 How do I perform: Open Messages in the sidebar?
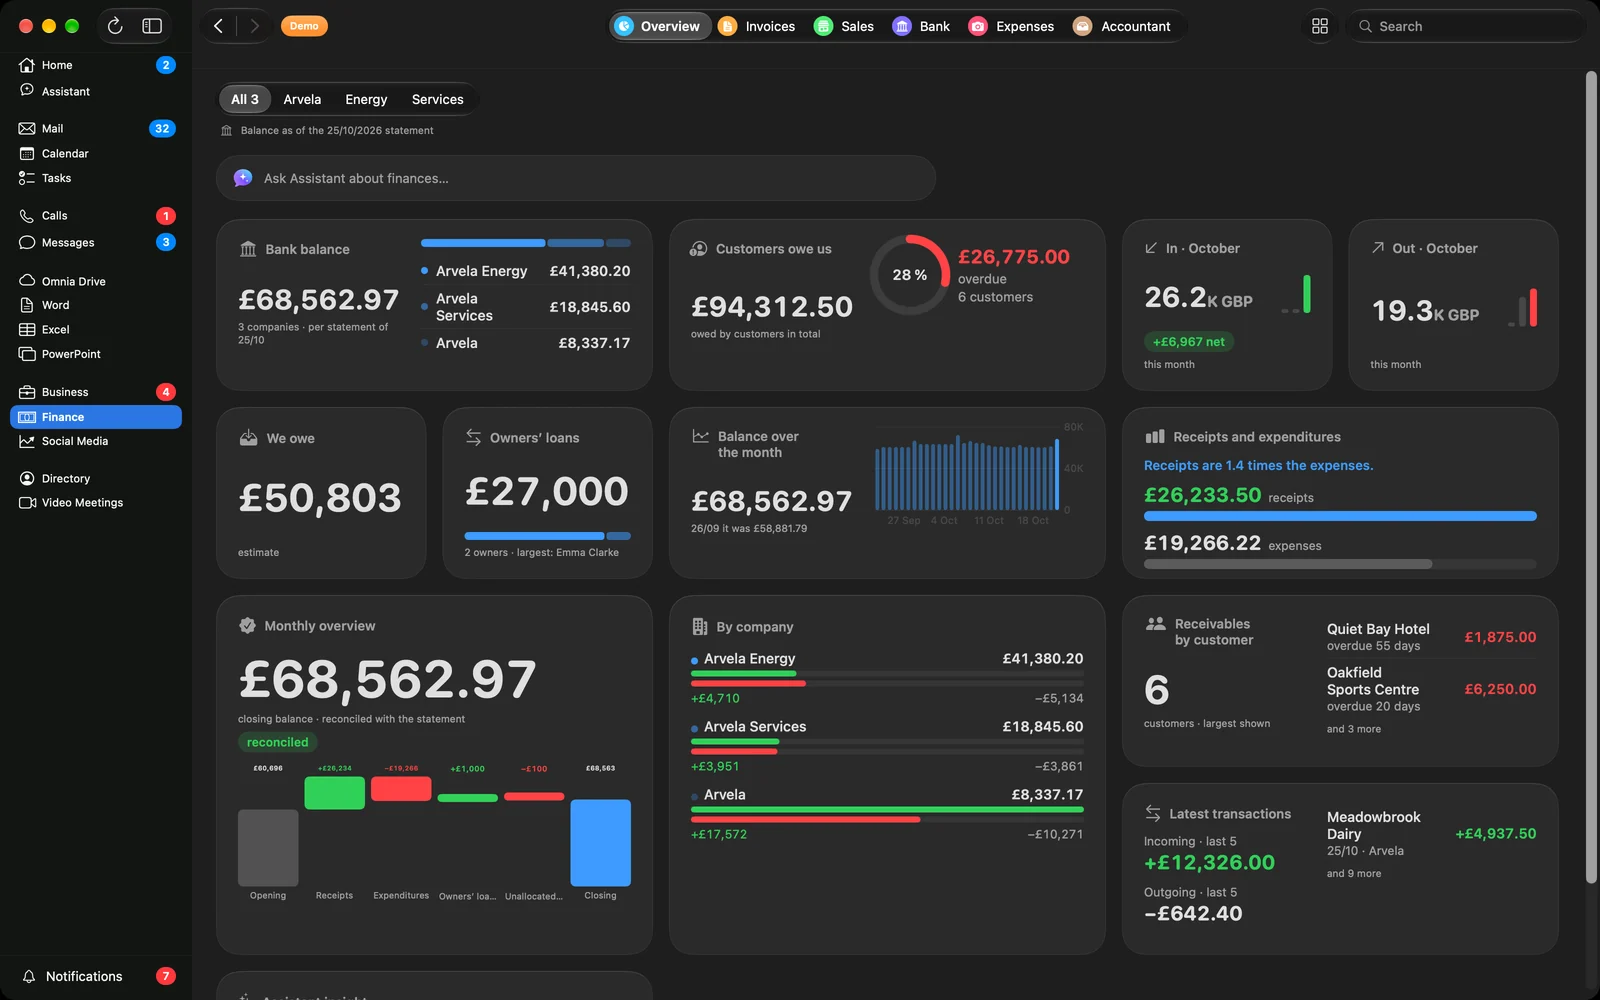96,242
